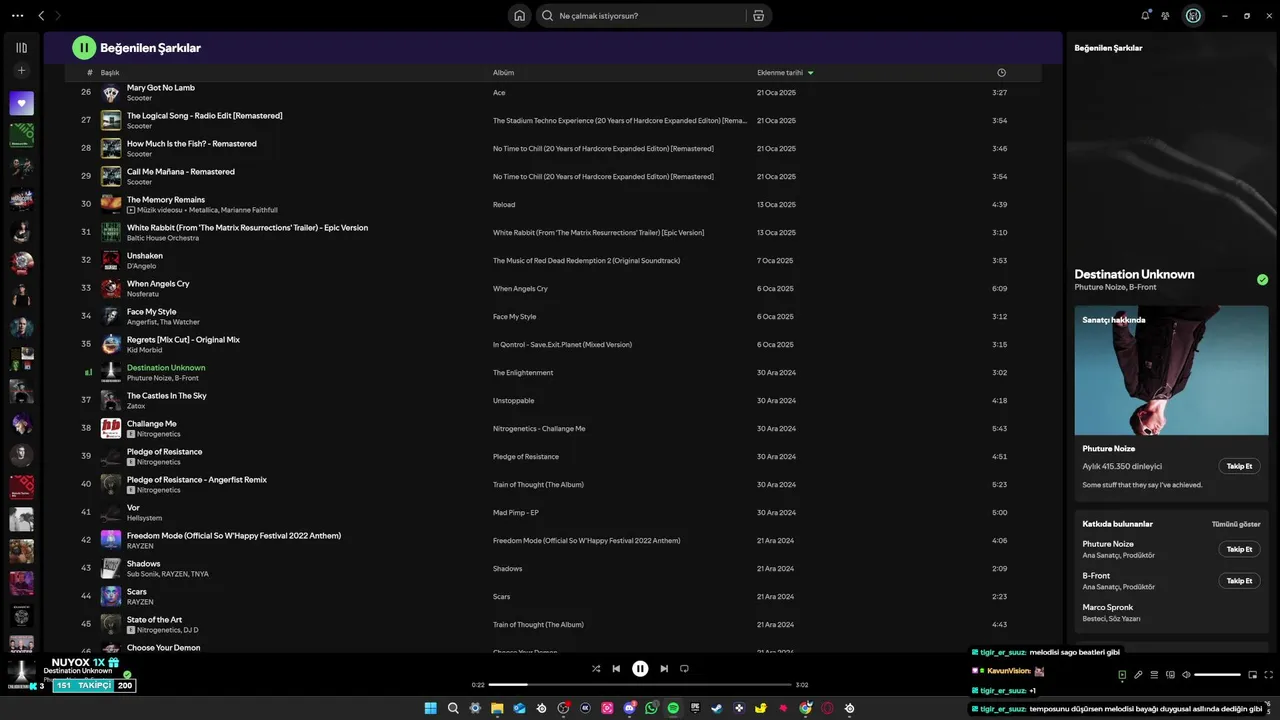
Task: Open Discord from the taskbar
Action: (x=630, y=708)
